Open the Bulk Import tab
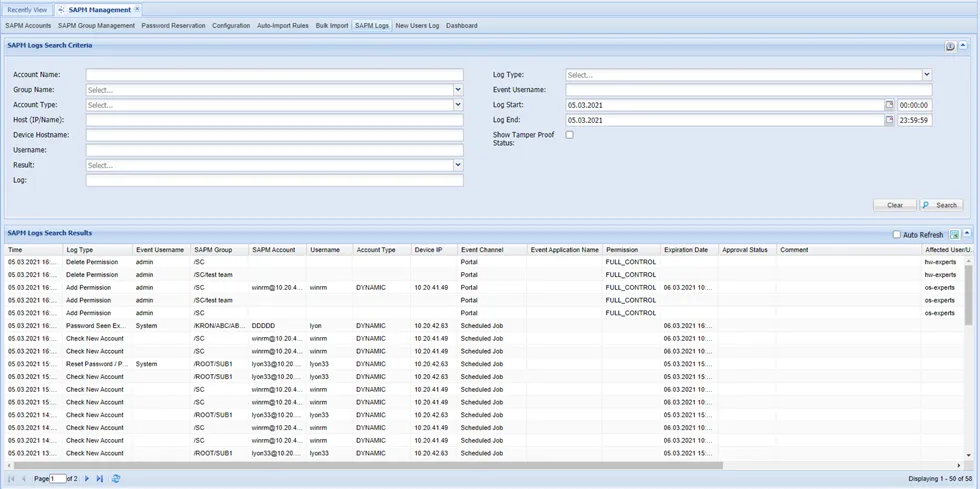The width and height of the screenshot is (980, 489). [332, 26]
